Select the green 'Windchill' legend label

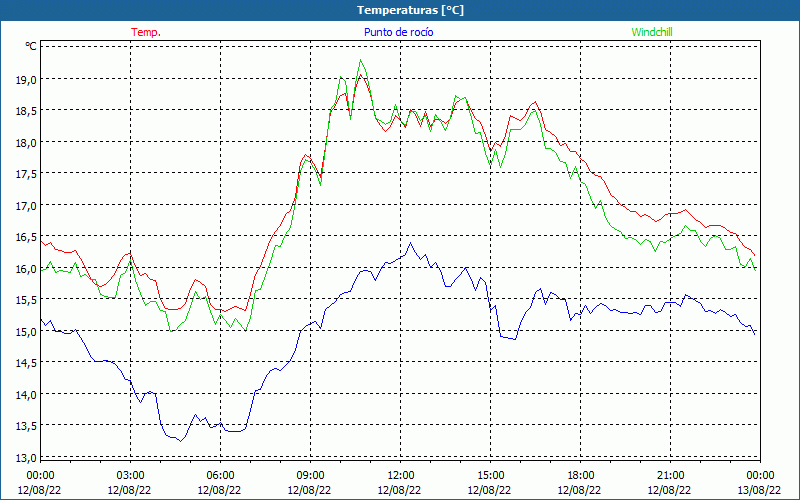[x=652, y=32]
